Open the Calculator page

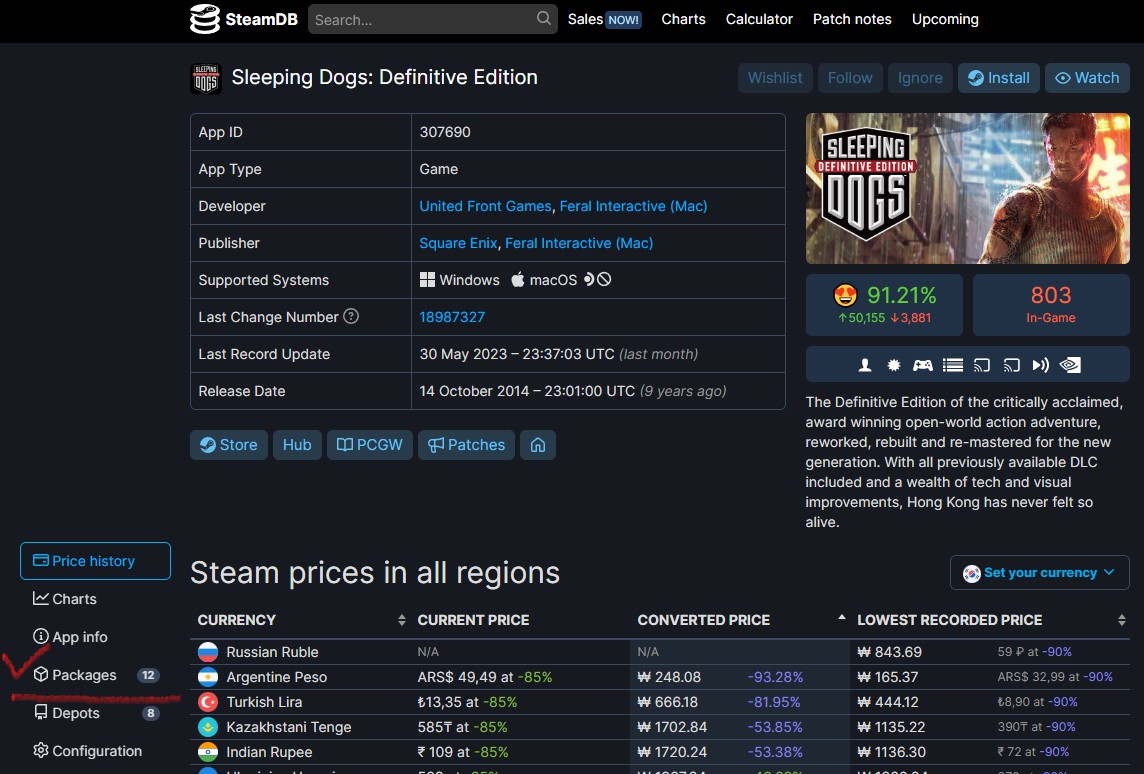(759, 19)
